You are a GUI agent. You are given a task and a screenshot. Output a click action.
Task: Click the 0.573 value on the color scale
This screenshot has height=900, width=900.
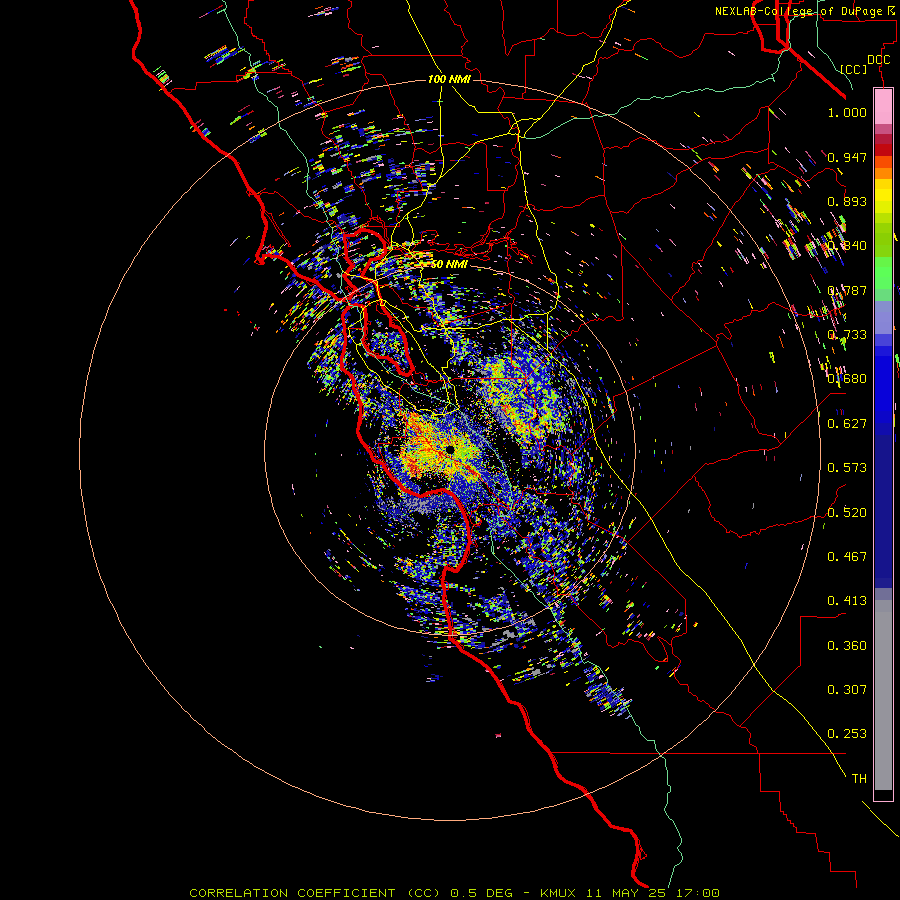coord(847,468)
